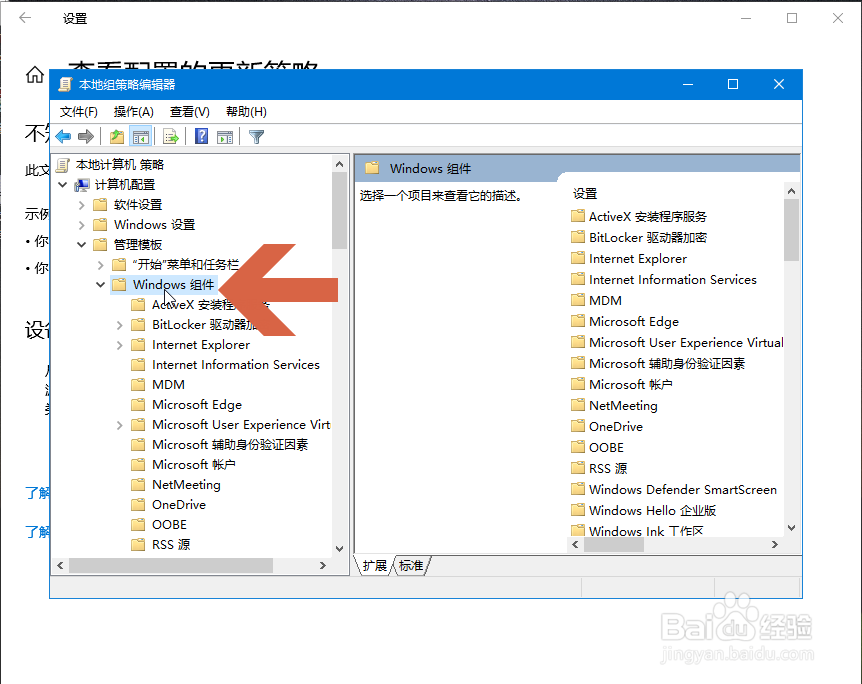Expand the Windows 设置 tree node

click(x=81, y=225)
